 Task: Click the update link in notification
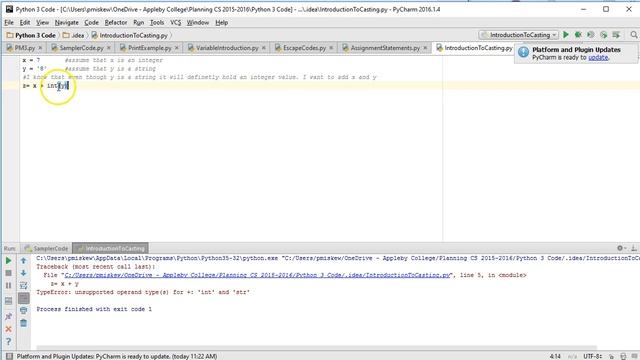click(x=598, y=58)
